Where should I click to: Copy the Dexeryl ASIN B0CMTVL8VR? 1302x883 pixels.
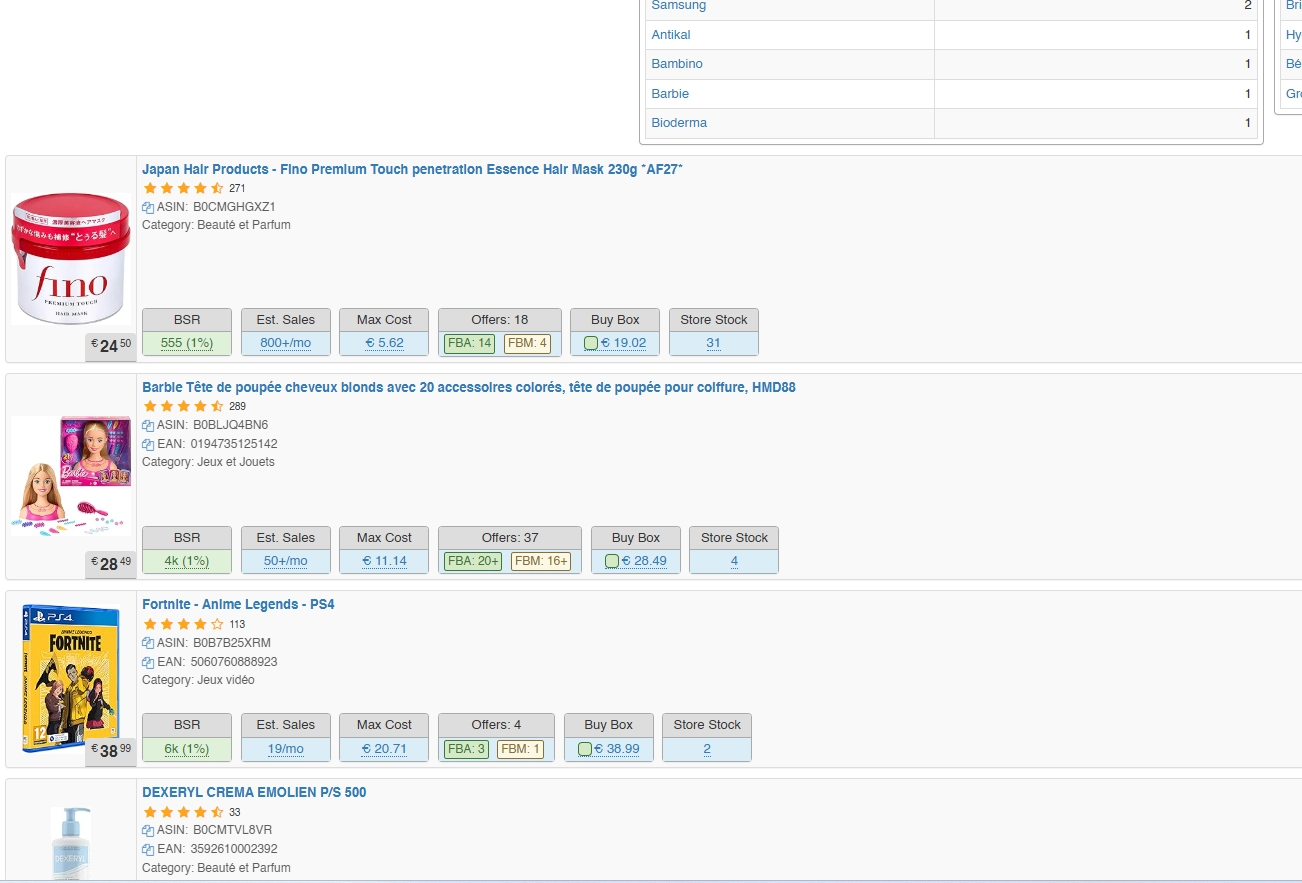pos(148,831)
